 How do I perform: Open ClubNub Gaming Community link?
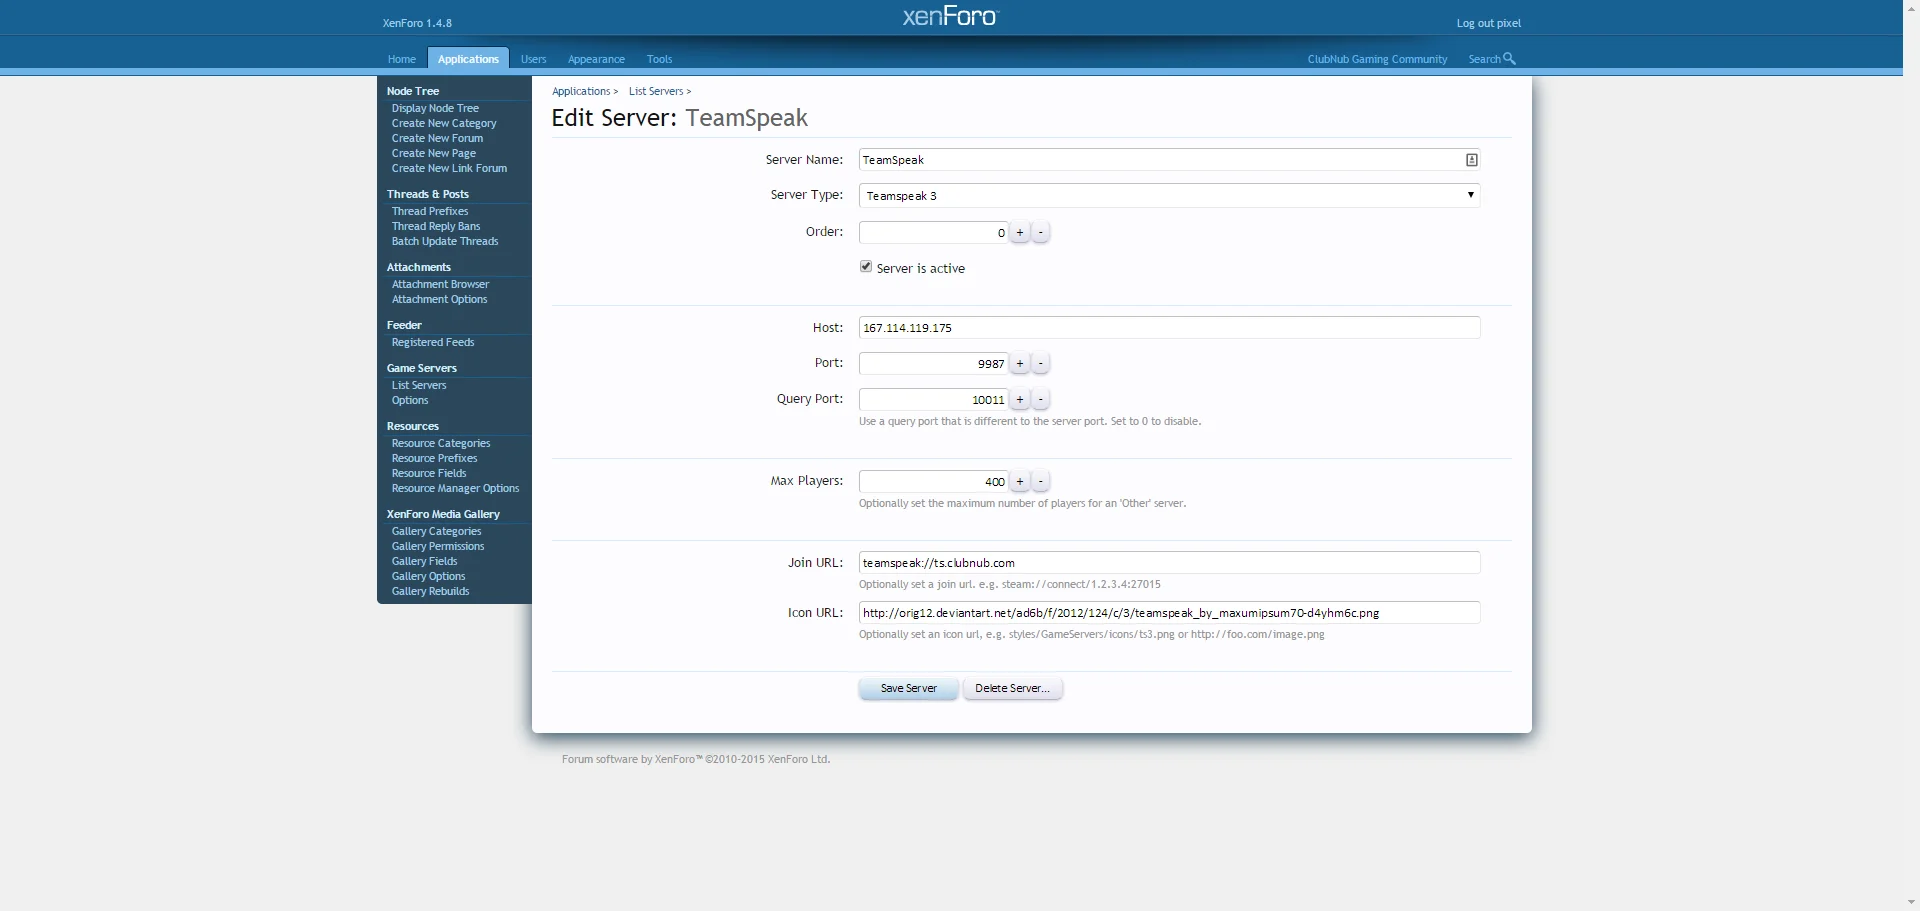1377,59
